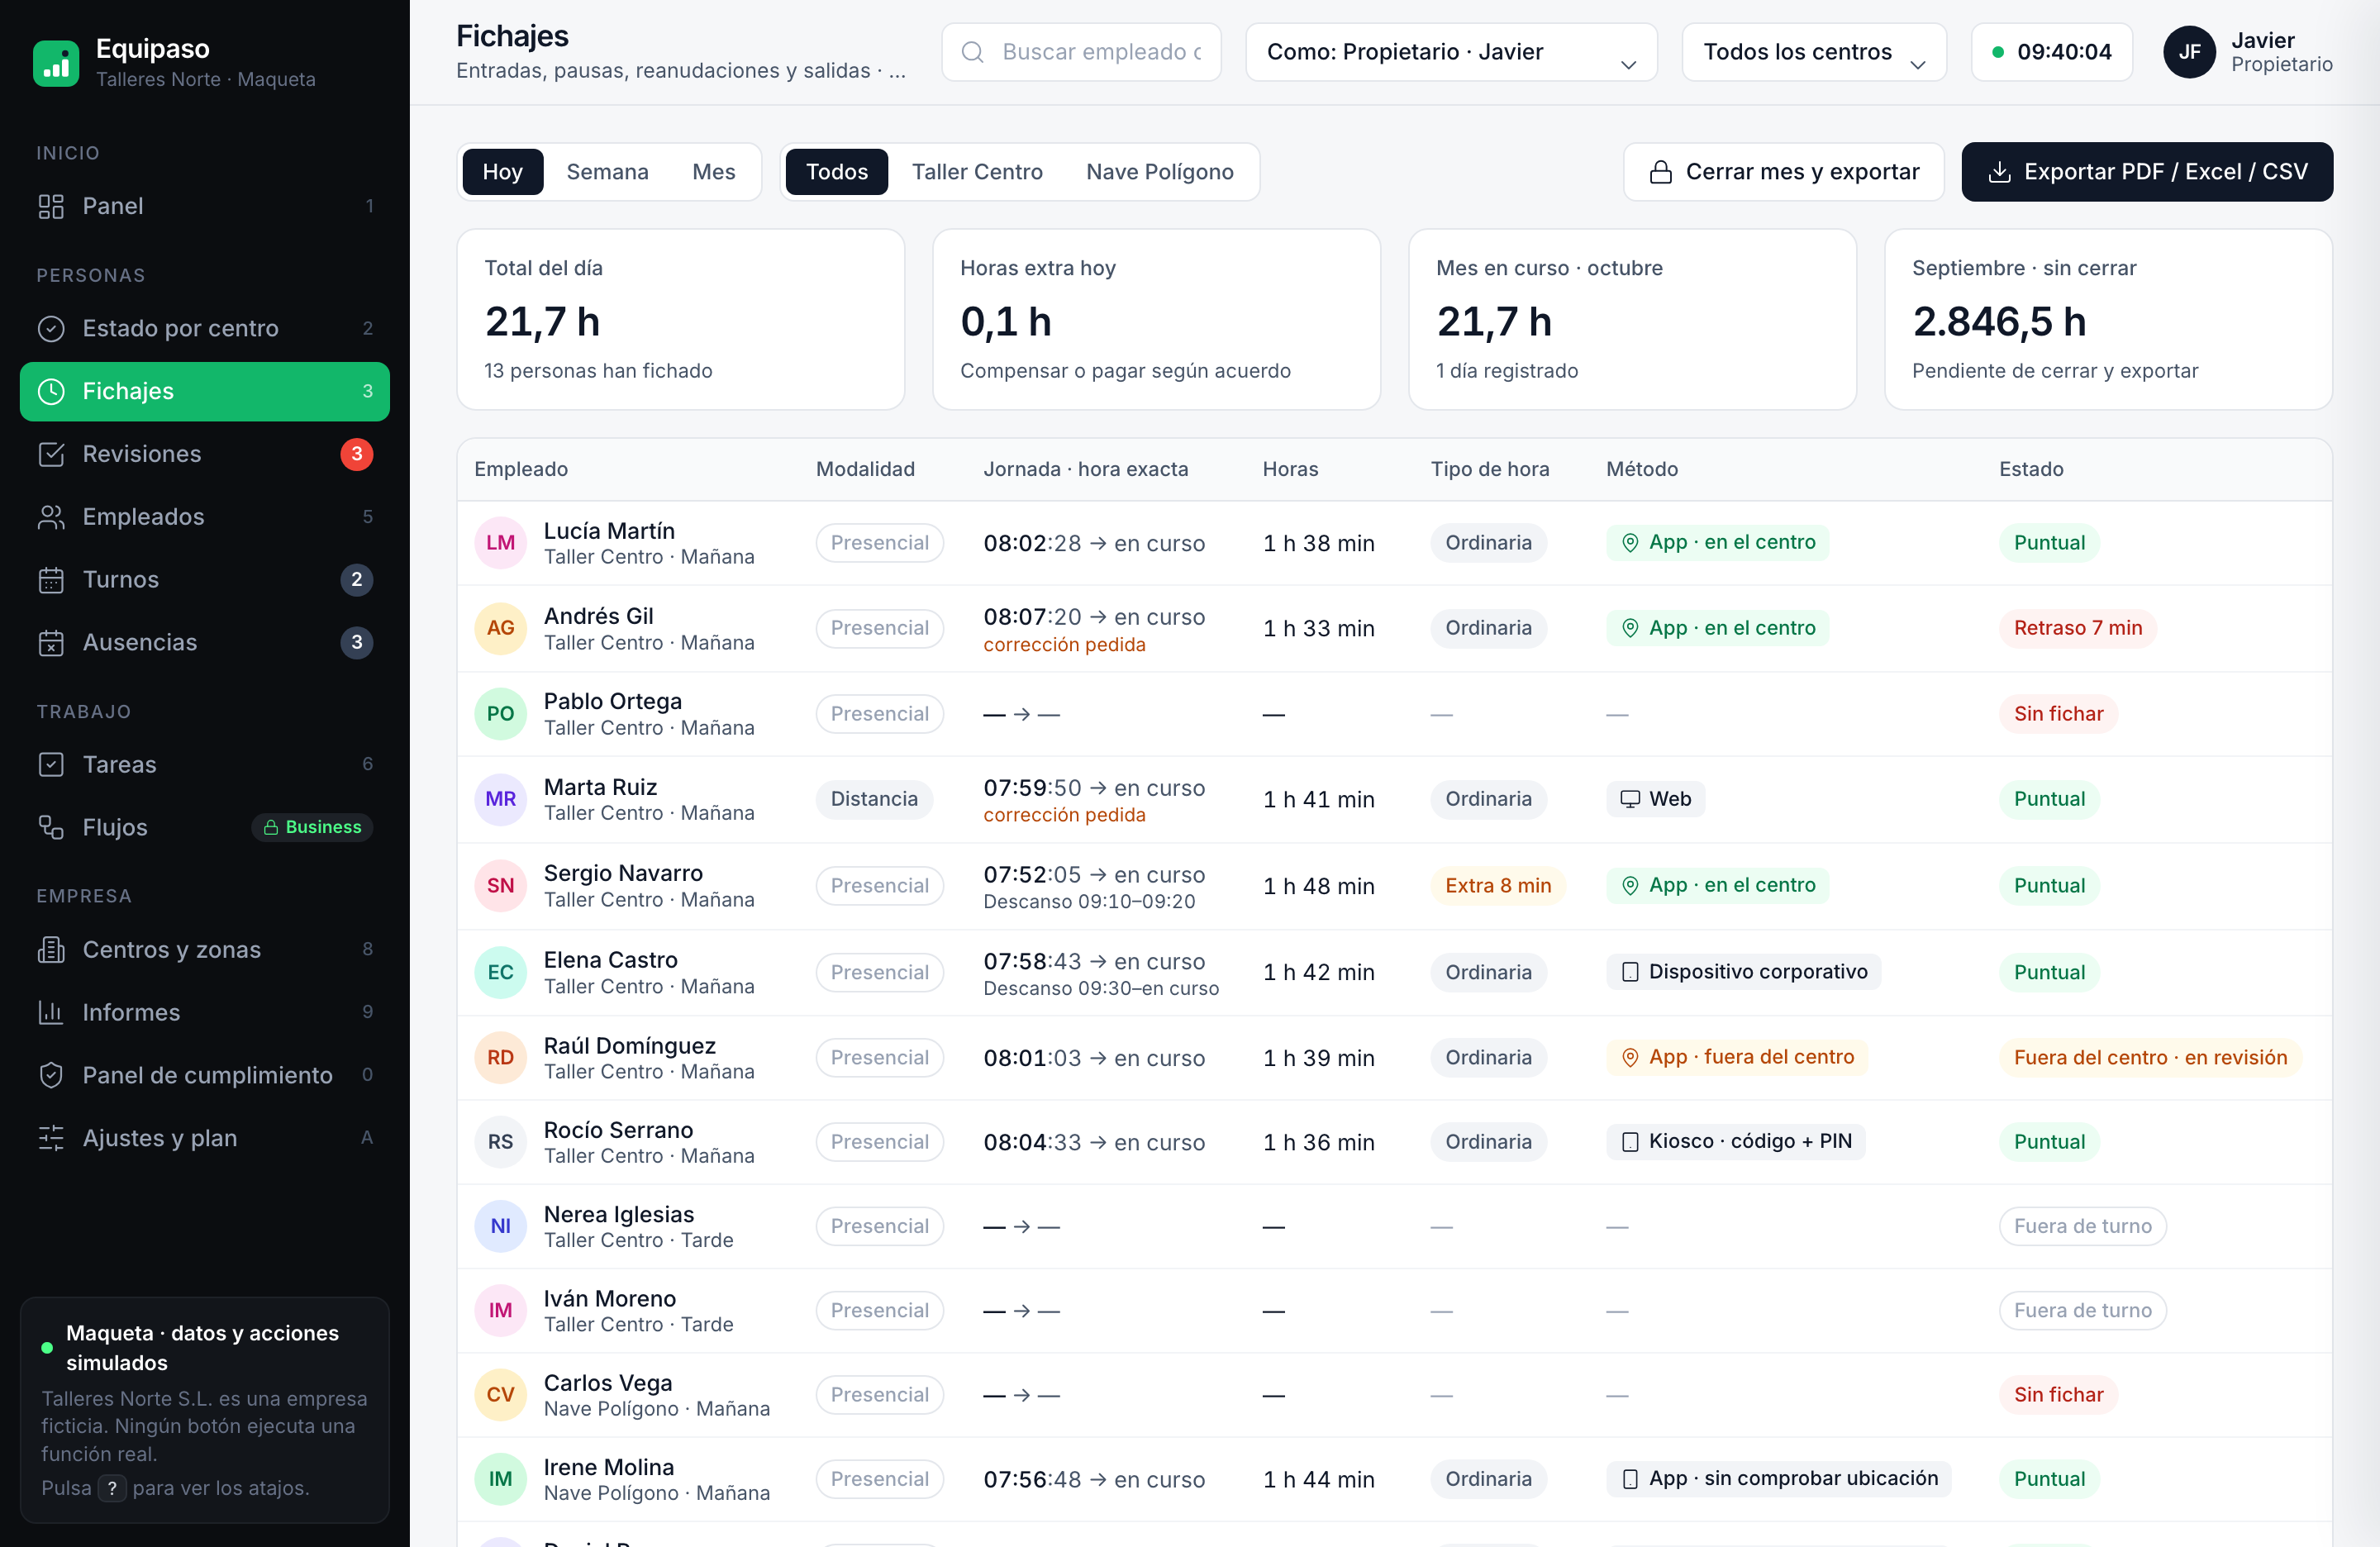Click the 09:40:04 clock indicator
2380x1547 pixels.
[2051, 52]
